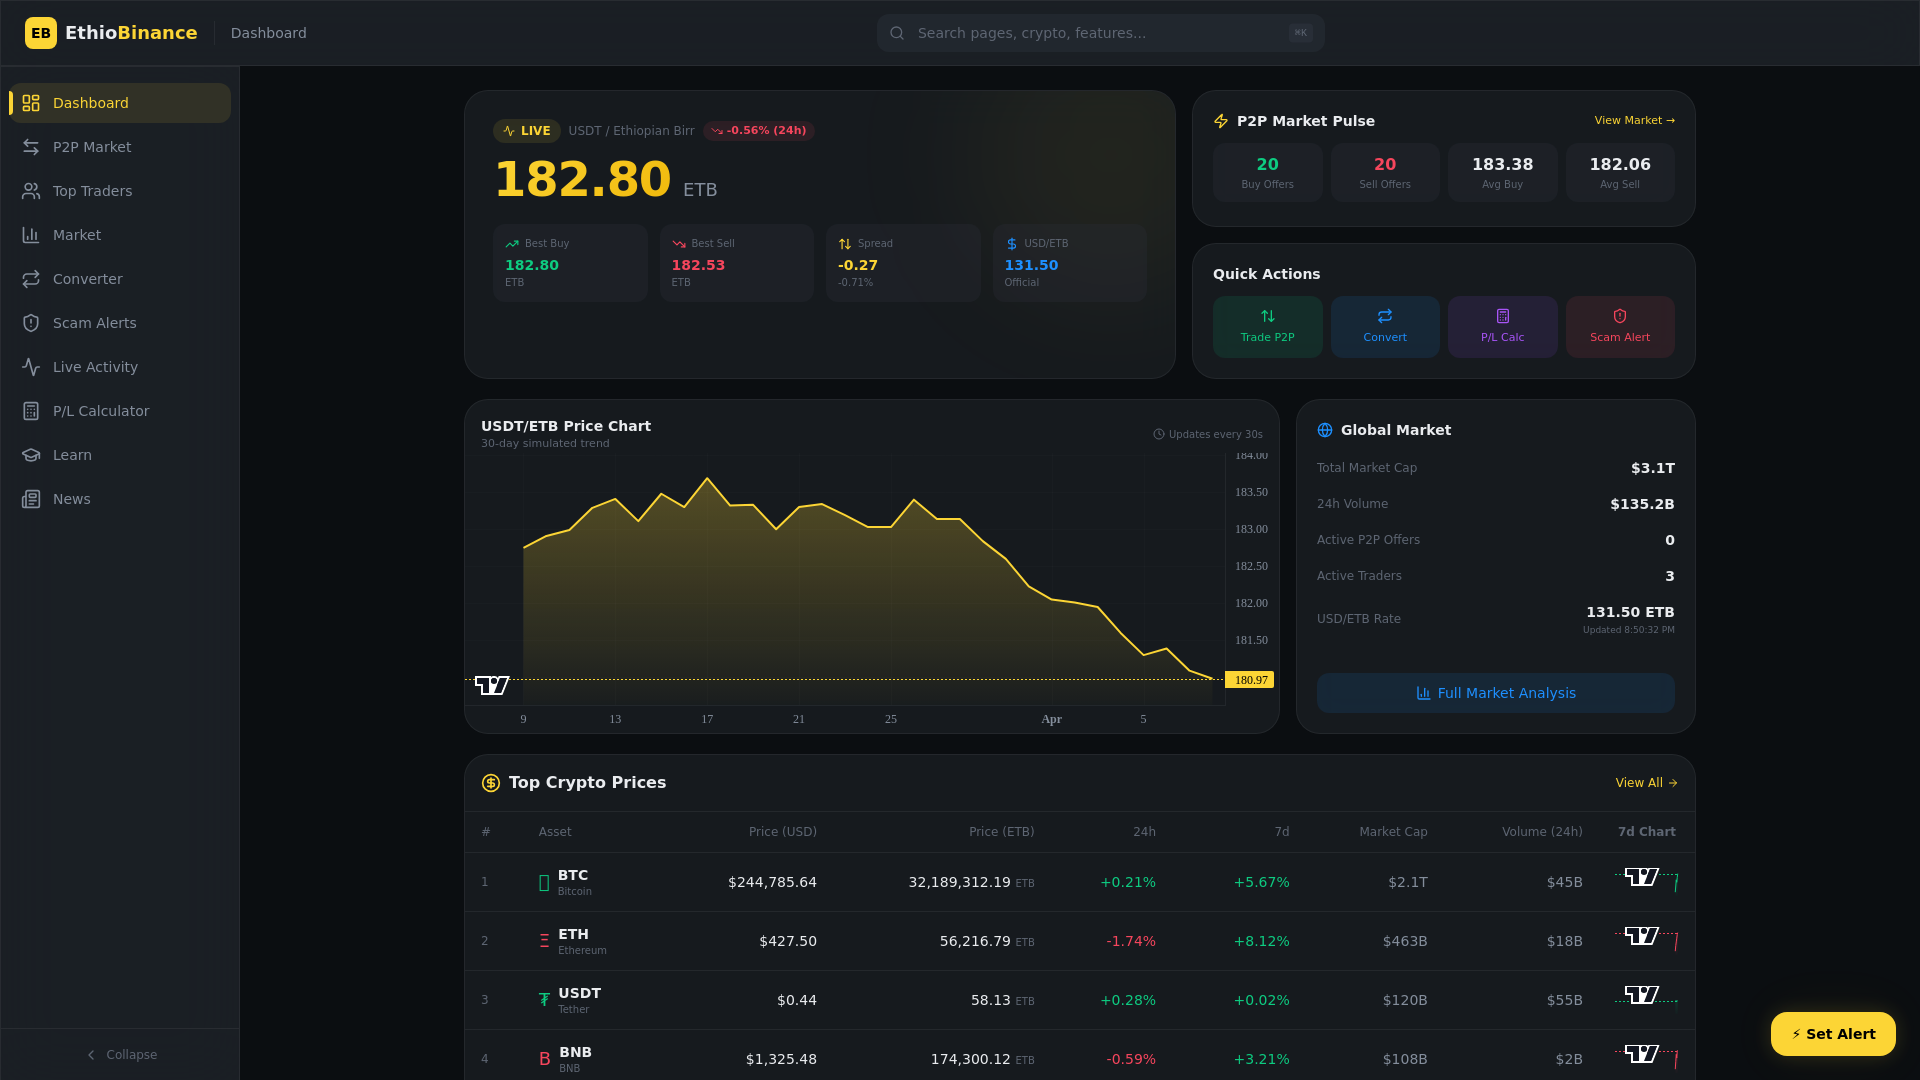Click the Learn graduation cap icon
Image resolution: width=1920 pixels, height=1080 pixels.
(31, 455)
